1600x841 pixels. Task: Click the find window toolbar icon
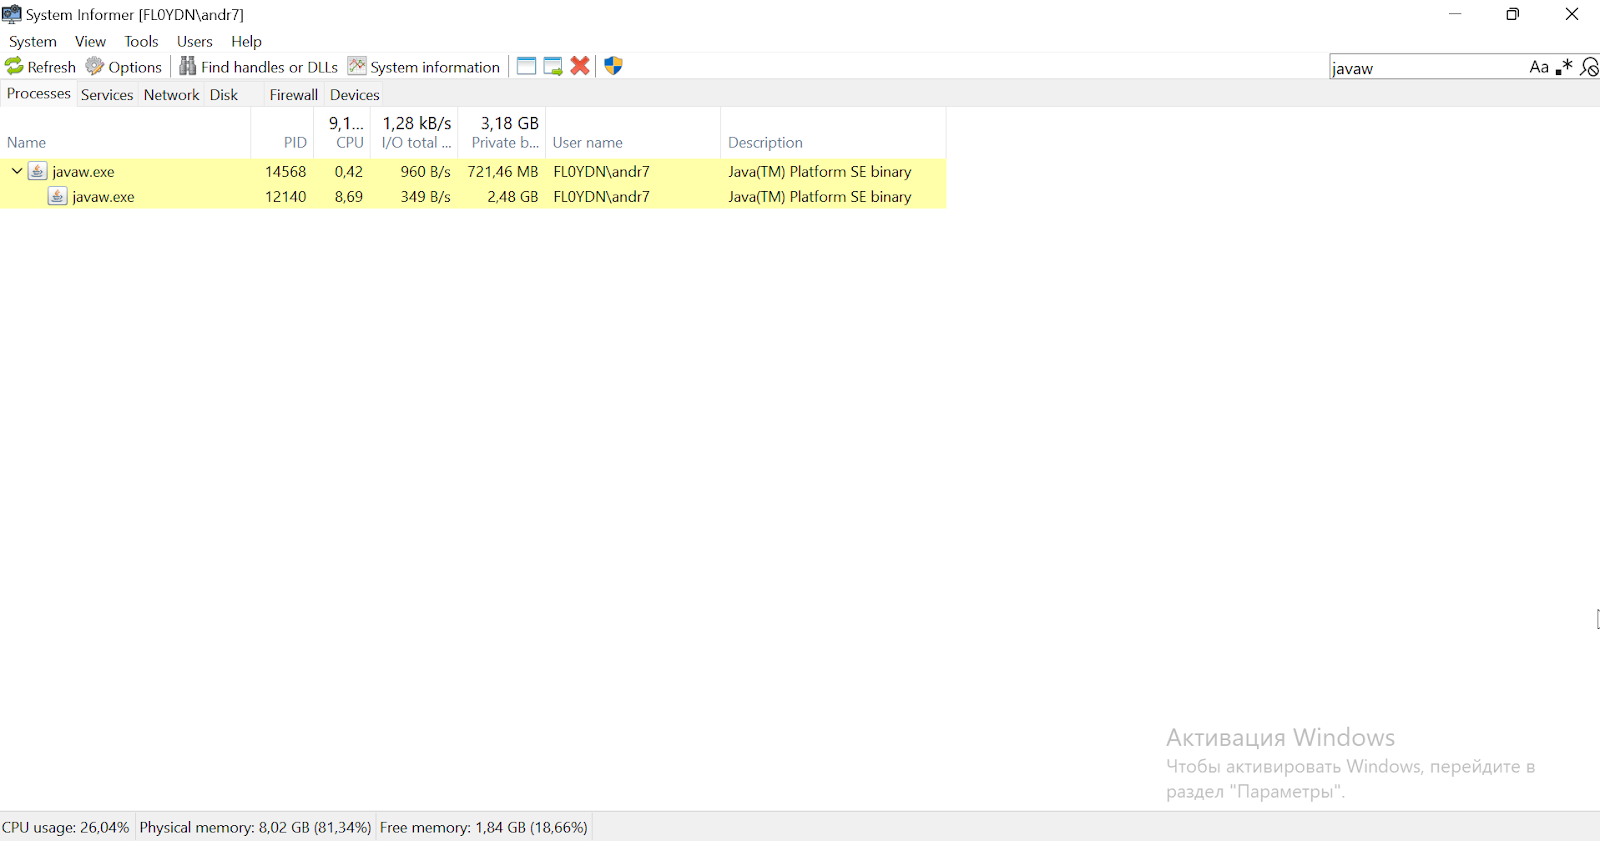pyautogui.click(x=526, y=66)
